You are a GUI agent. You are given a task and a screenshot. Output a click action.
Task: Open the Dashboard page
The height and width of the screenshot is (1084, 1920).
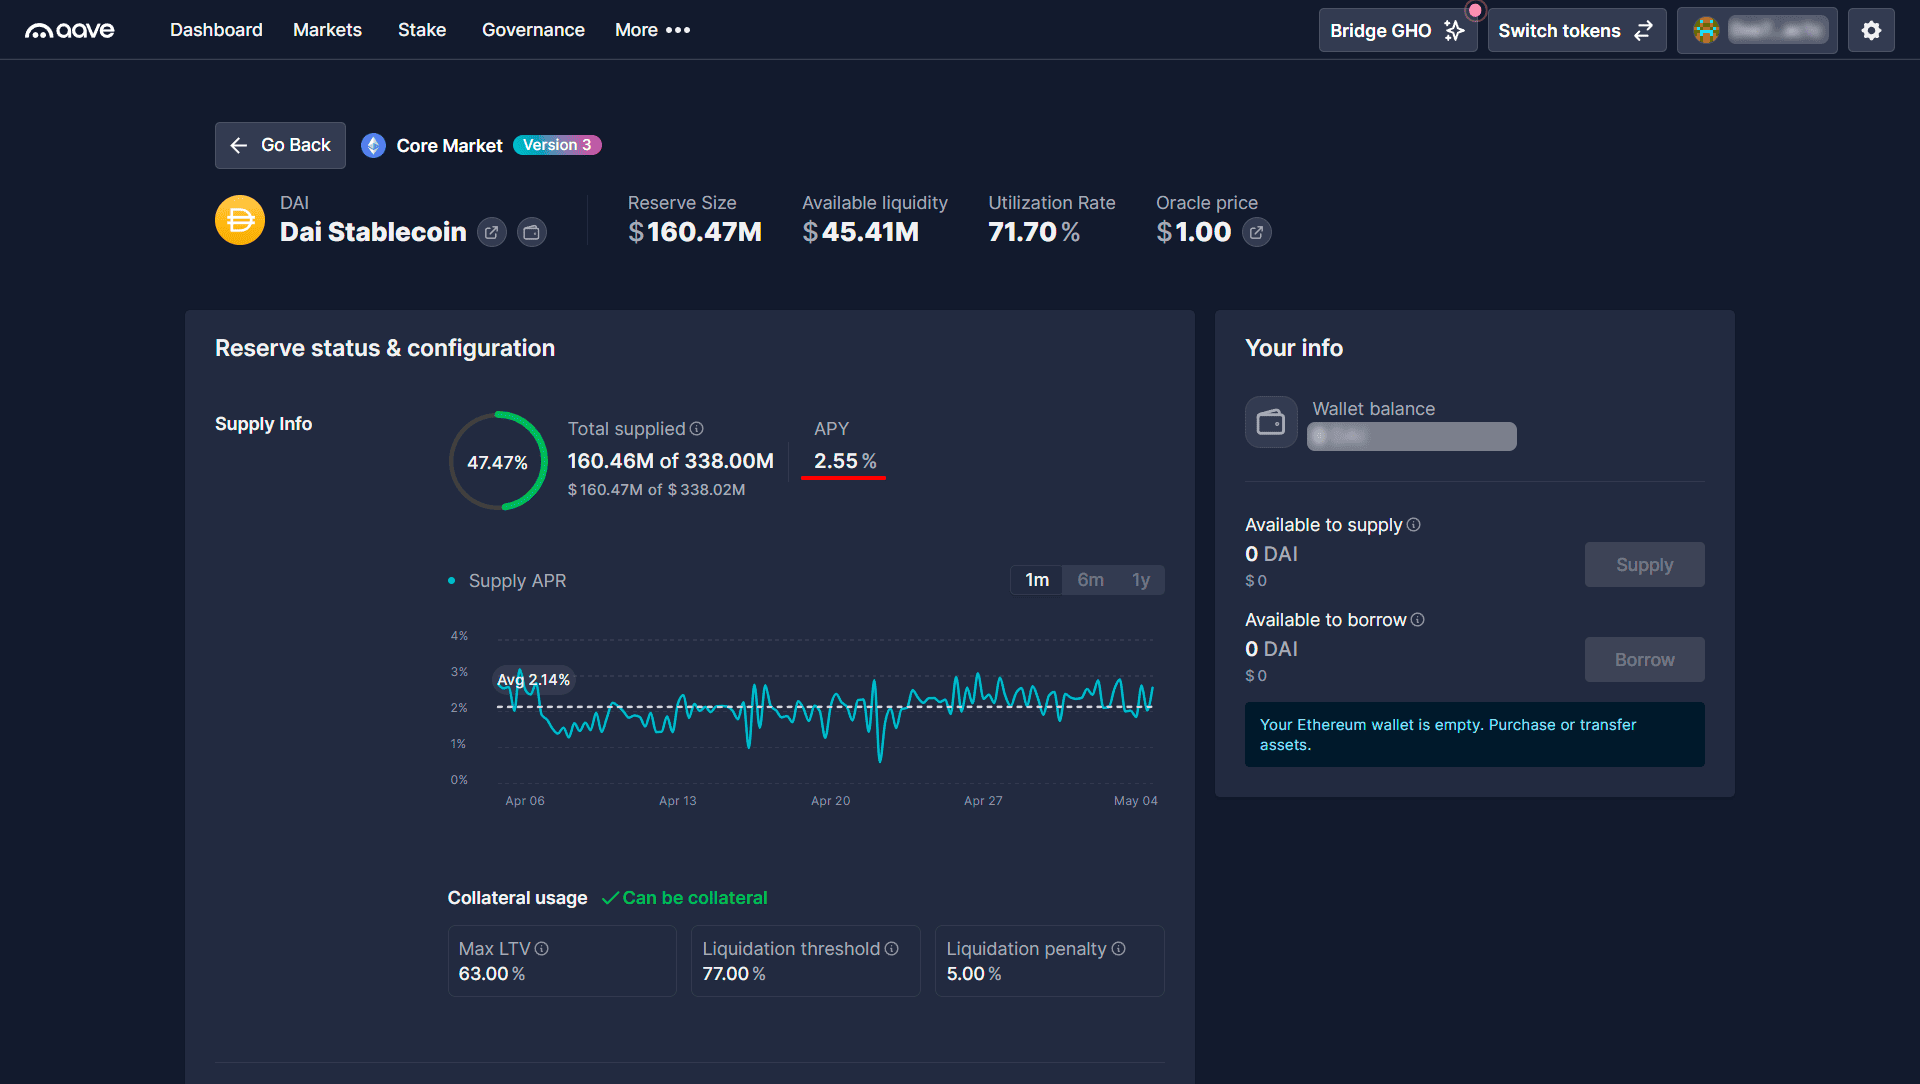(x=216, y=30)
